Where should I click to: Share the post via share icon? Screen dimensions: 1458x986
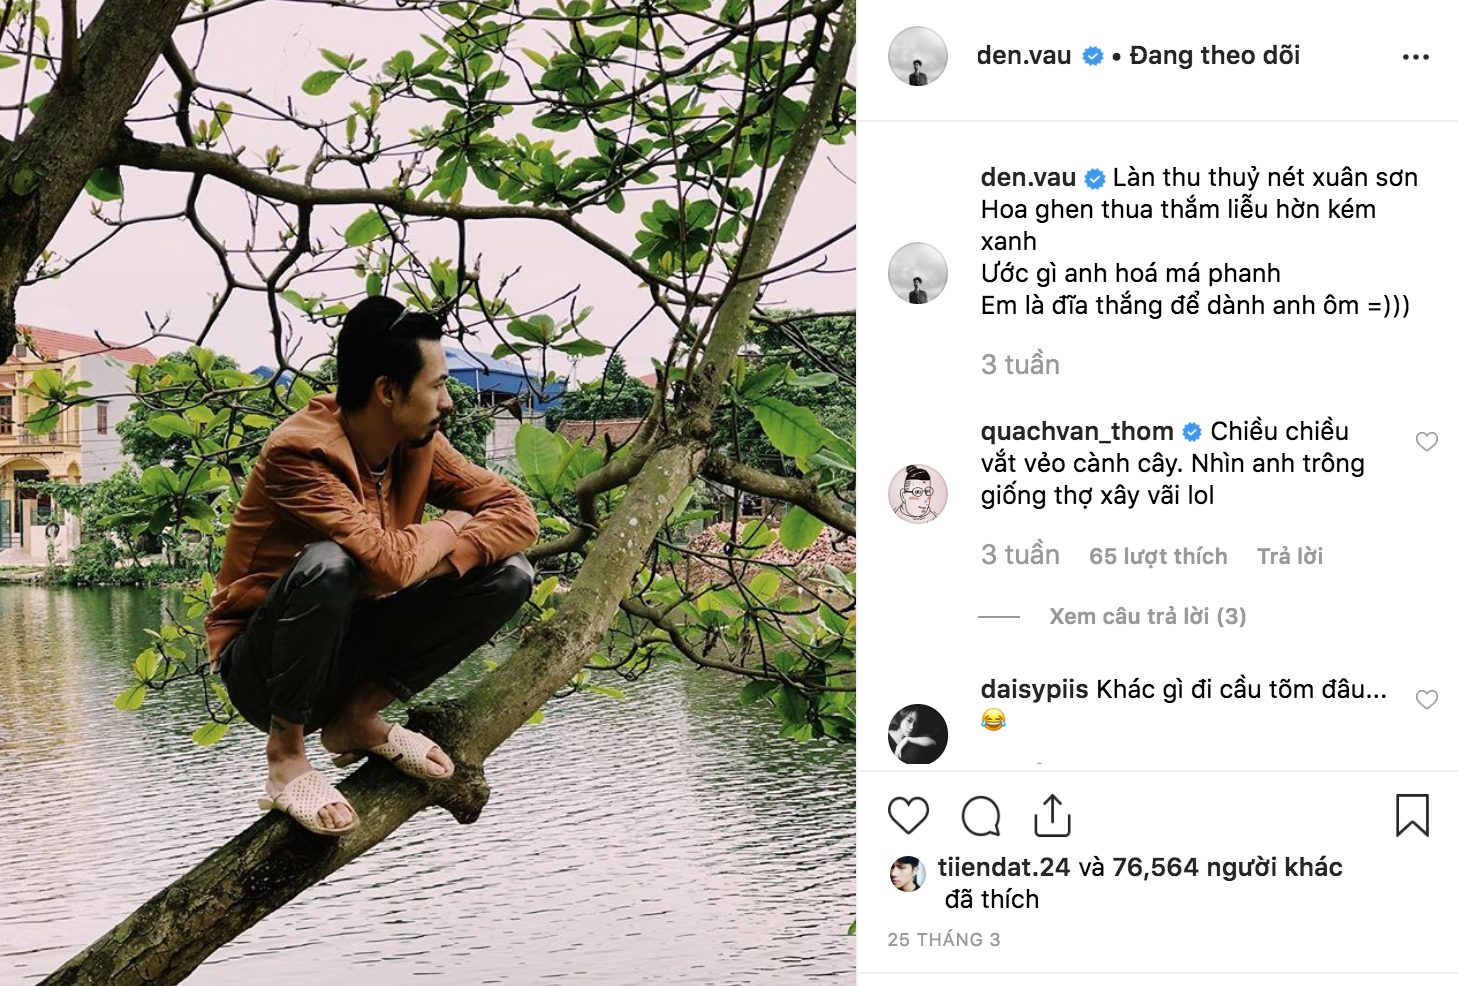point(1052,816)
